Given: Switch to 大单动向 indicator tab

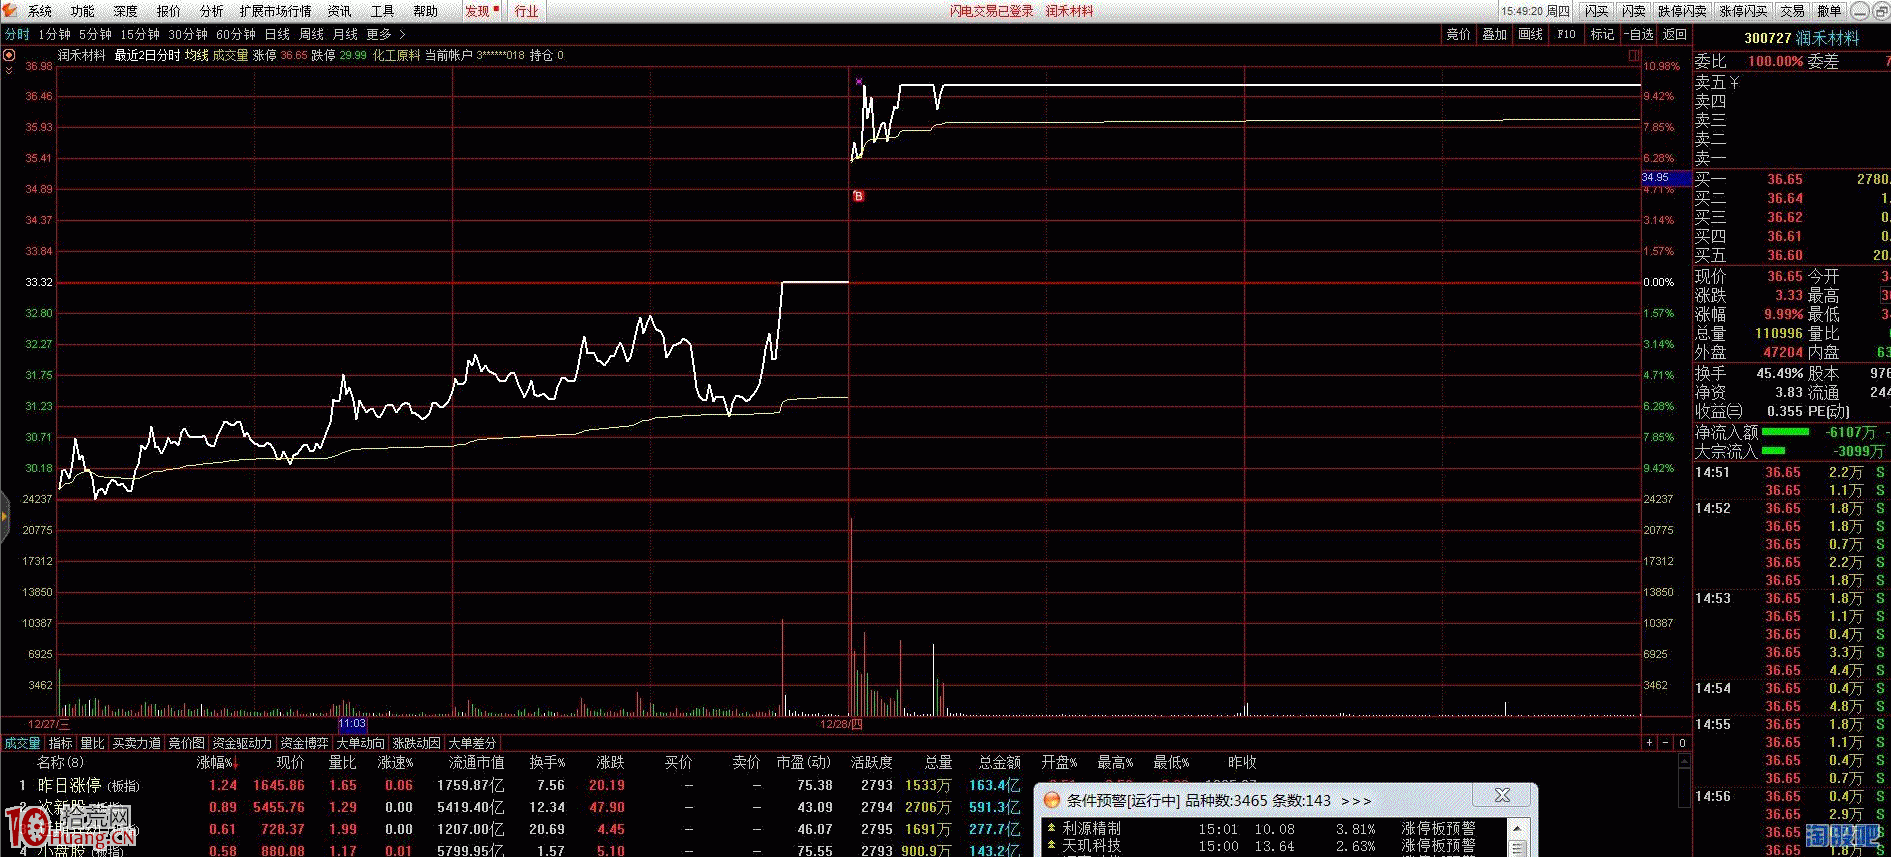Looking at the screenshot, I should [360, 743].
